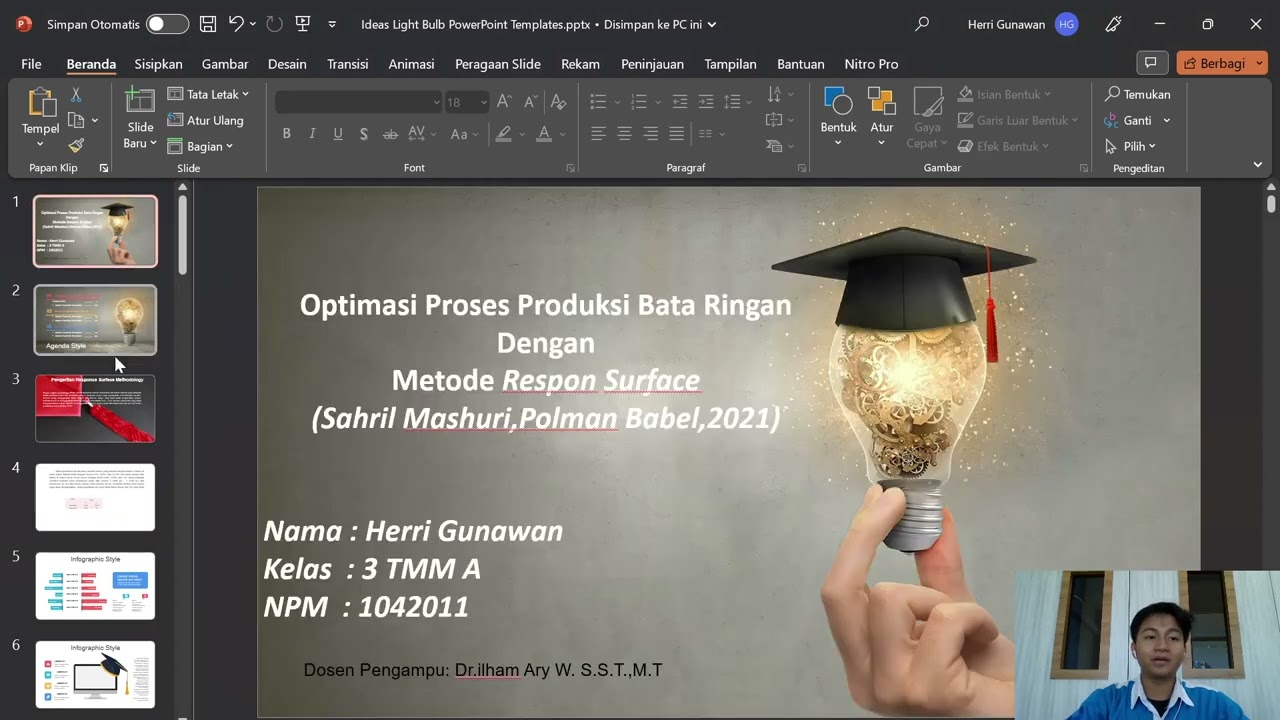Screen dimensions: 1280x720
Task: Click the pen-and-sparkle icon in title bar
Action: 1113,24
